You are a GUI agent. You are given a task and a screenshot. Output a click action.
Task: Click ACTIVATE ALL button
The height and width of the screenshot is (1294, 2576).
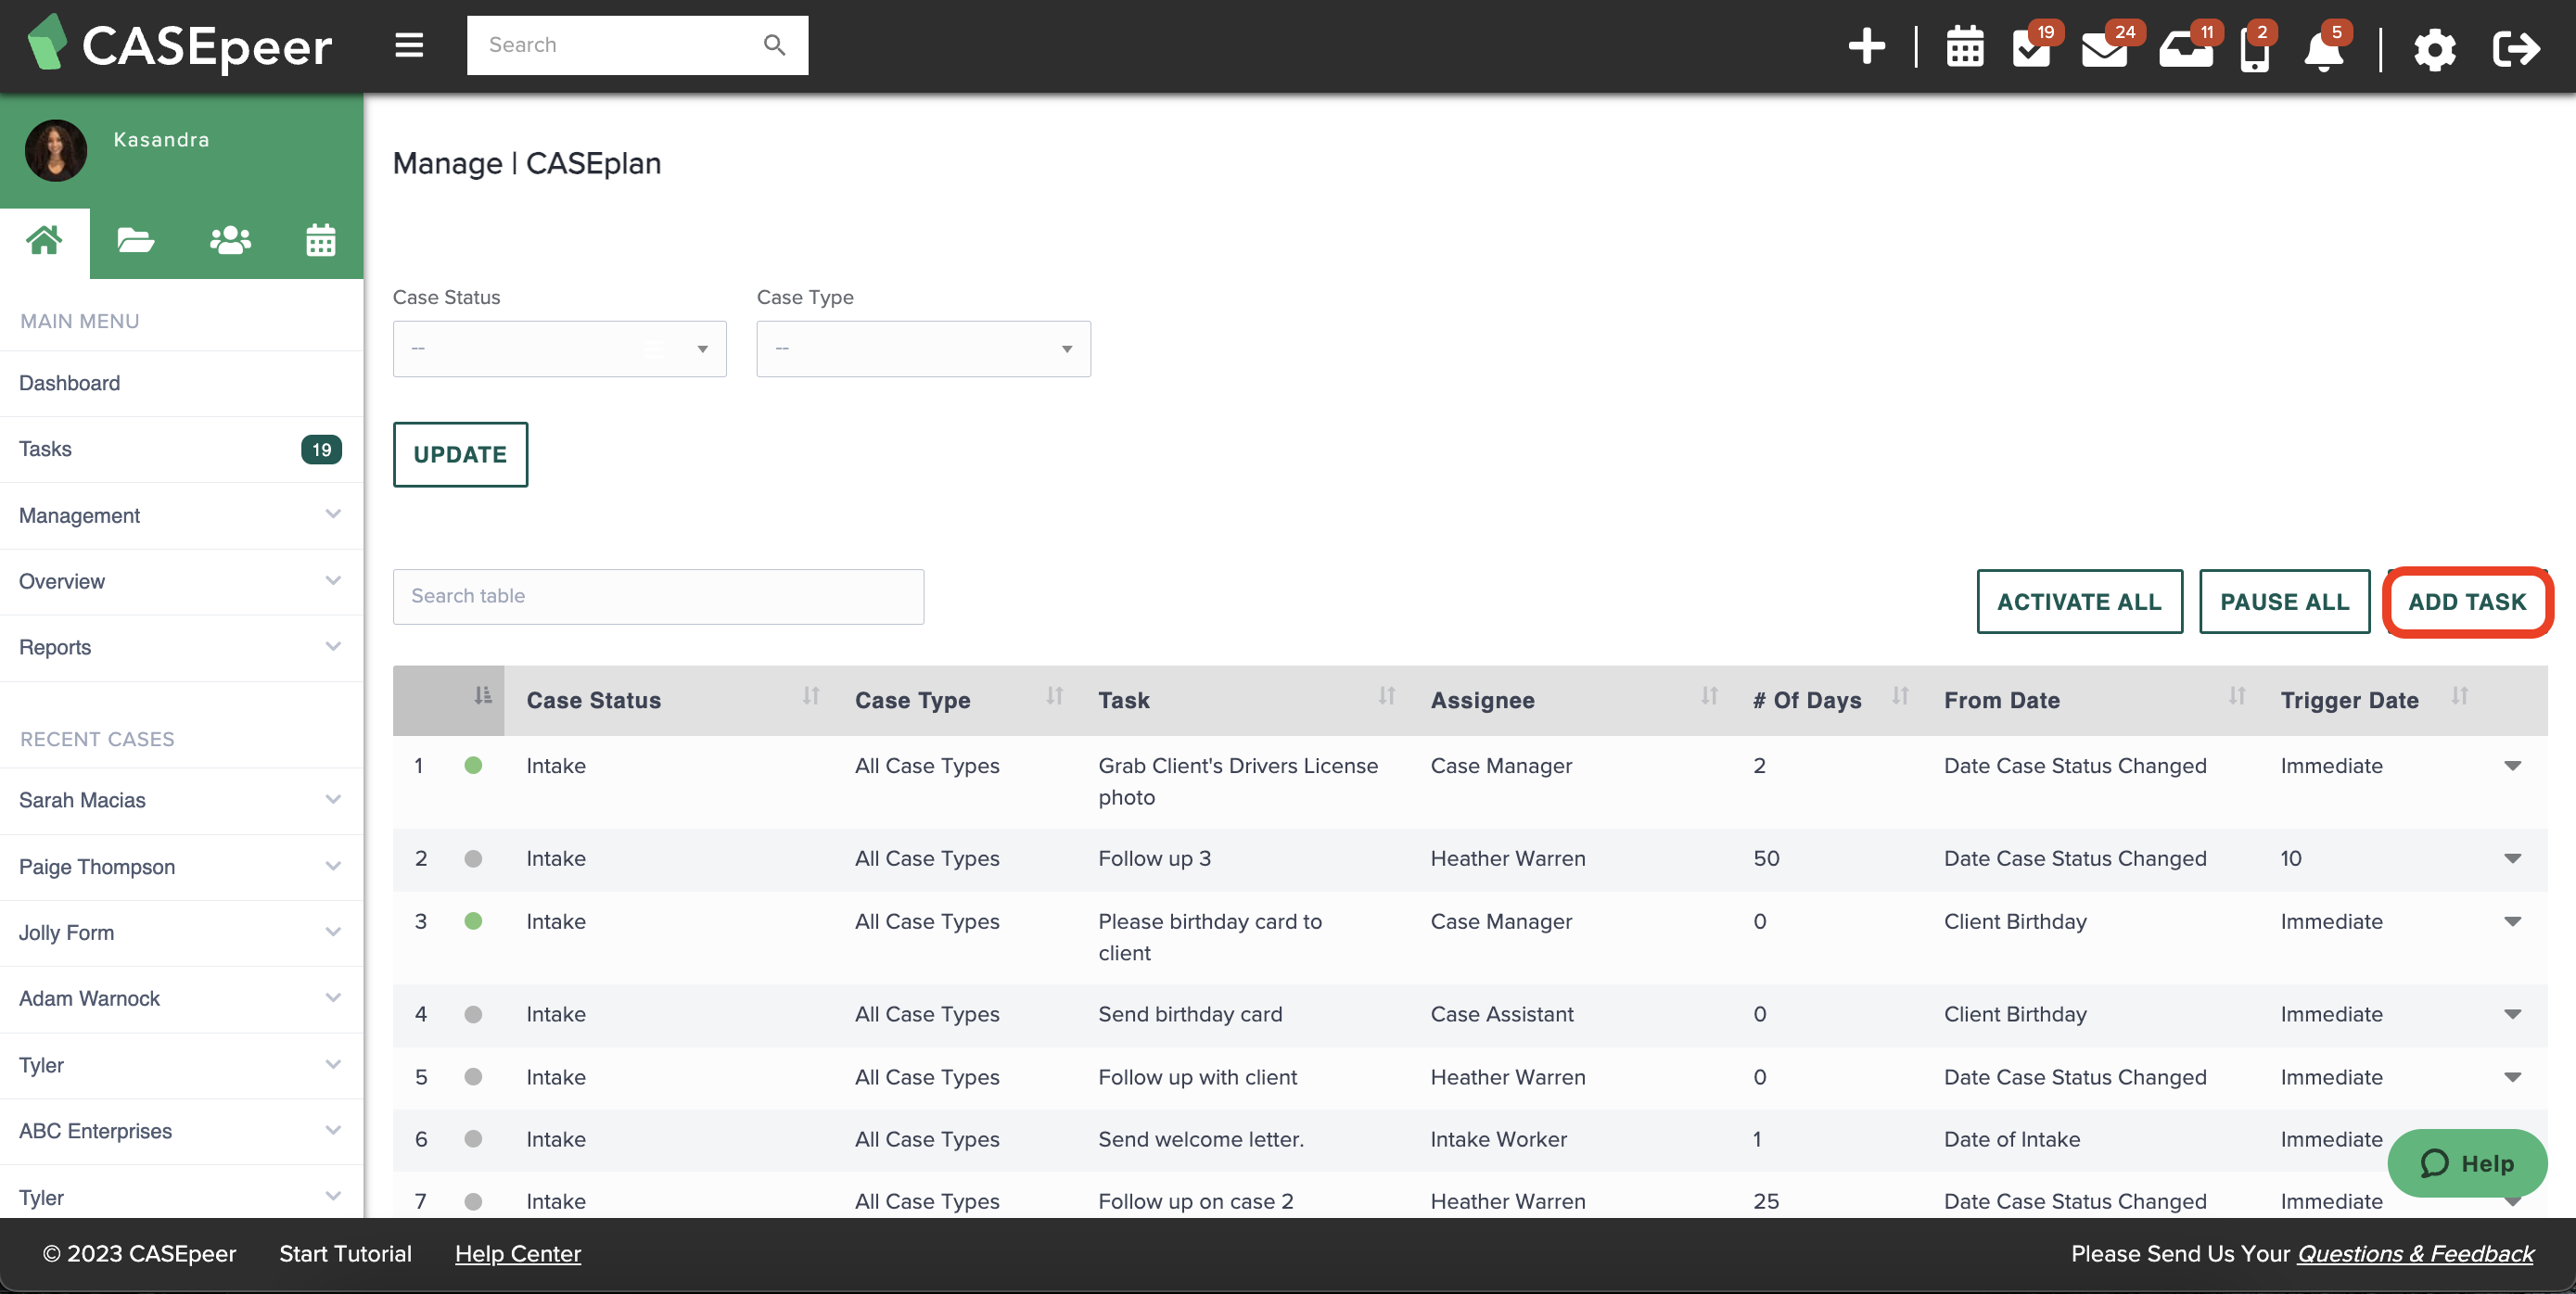point(2079,601)
